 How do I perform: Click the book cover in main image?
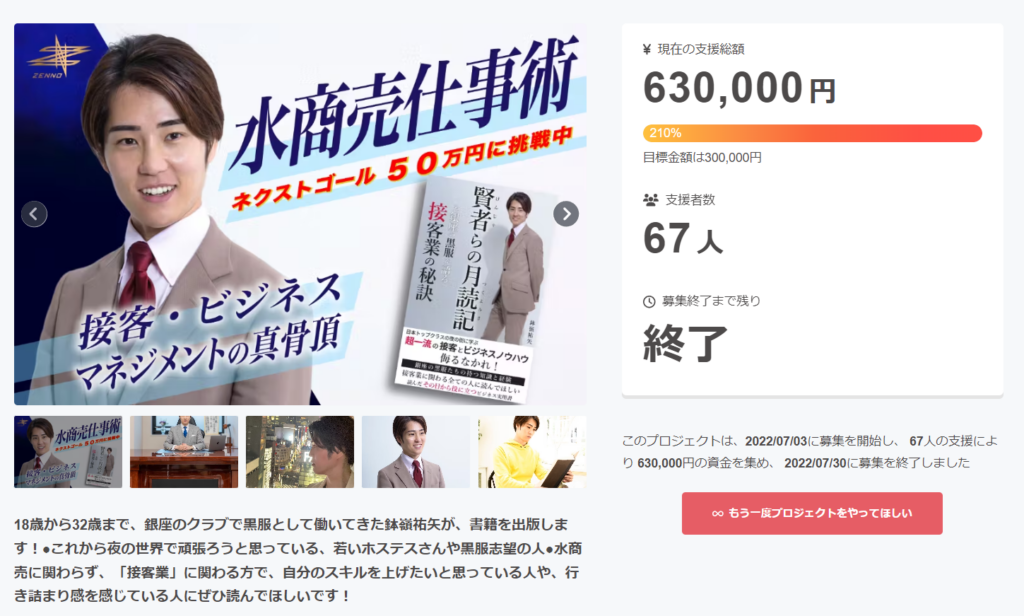(x=475, y=291)
